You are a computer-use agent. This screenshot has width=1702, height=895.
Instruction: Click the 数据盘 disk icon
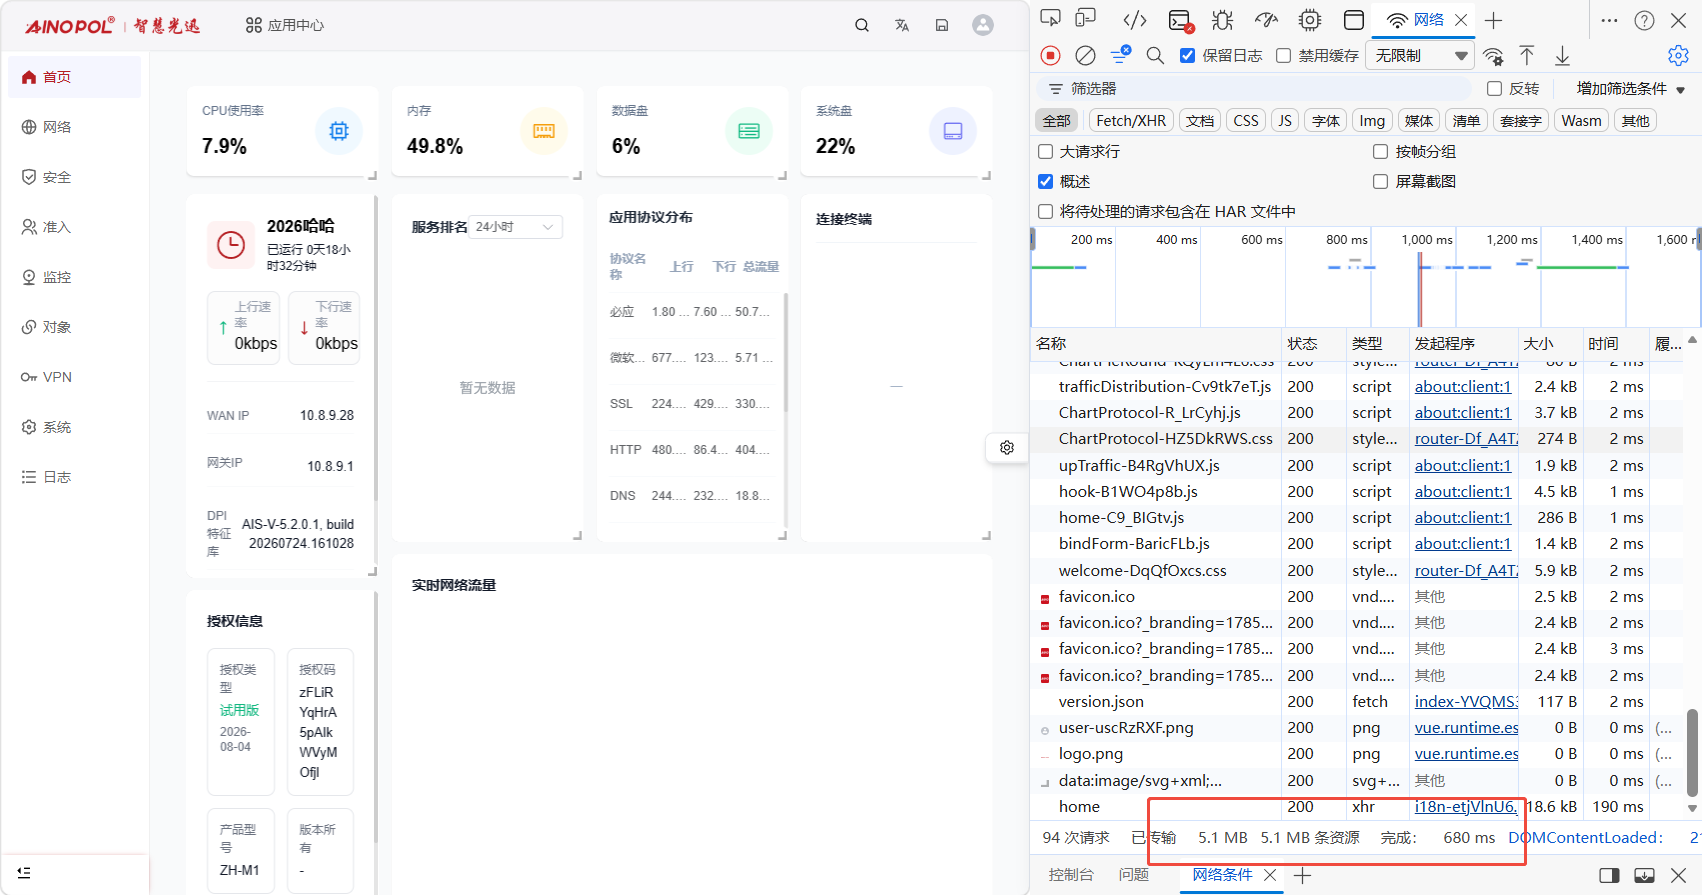tap(749, 131)
